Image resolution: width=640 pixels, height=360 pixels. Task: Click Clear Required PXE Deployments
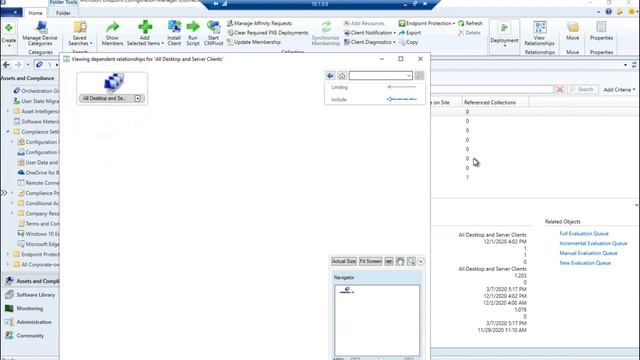[268, 33]
